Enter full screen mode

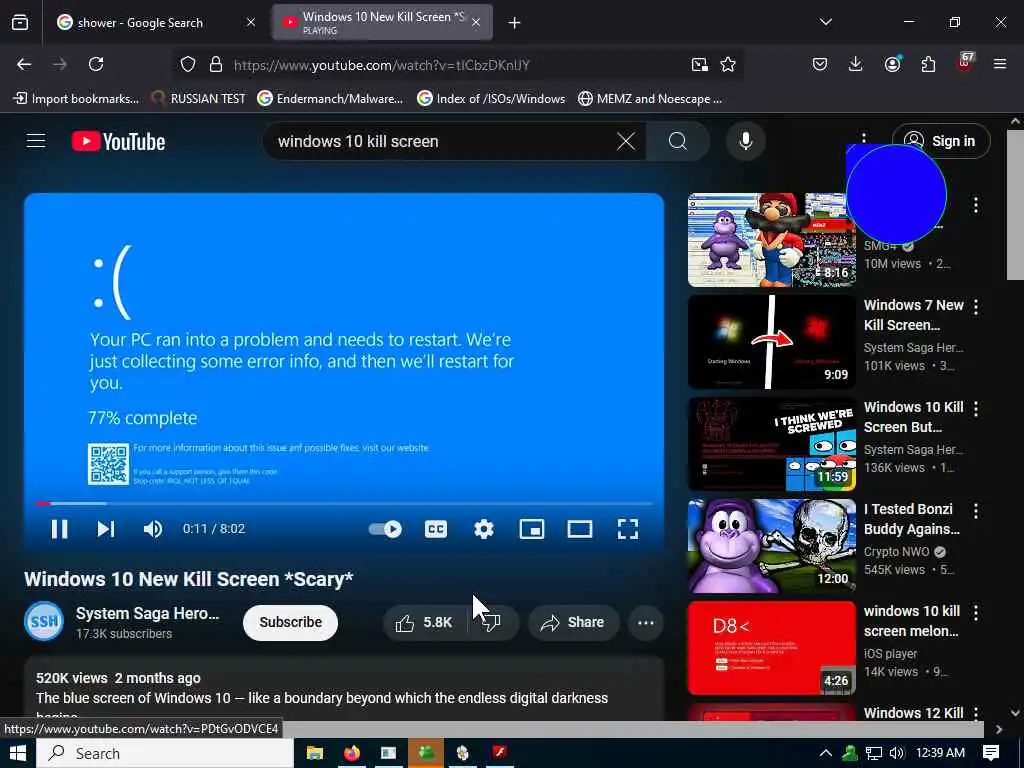coord(628,529)
